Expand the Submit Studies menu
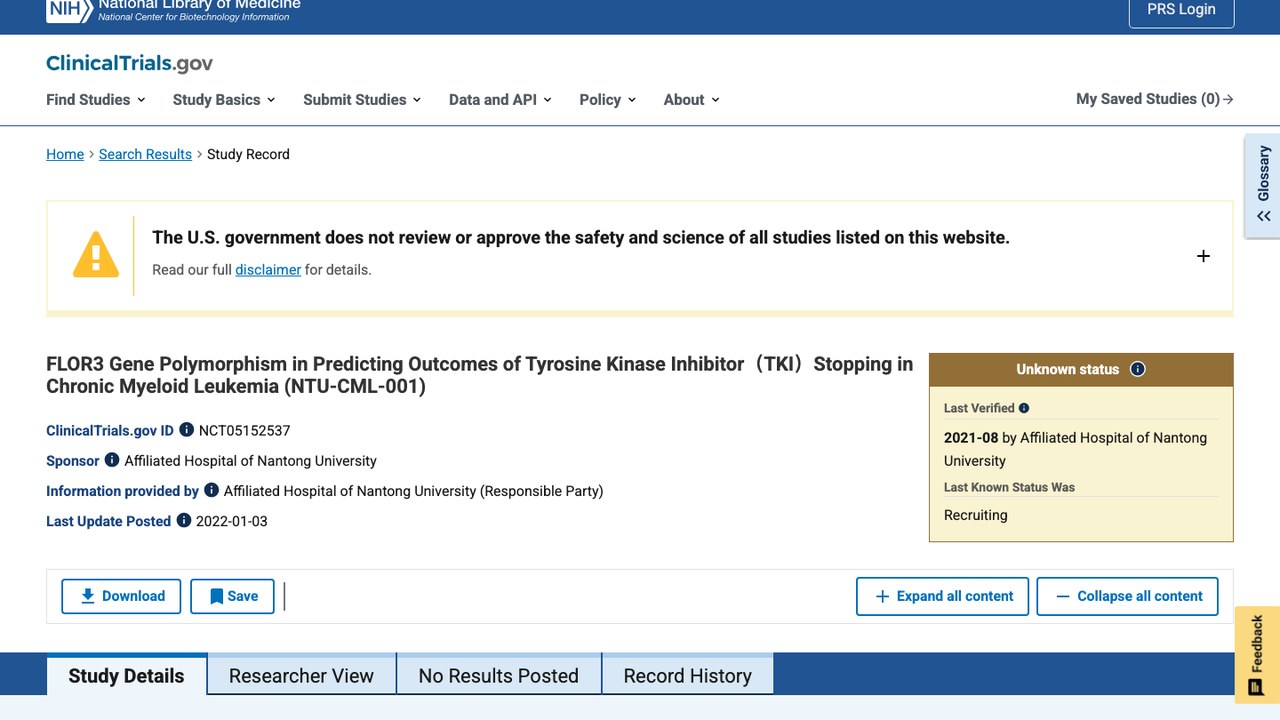Image resolution: width=1280 pixels, height=720 pixels. pos(362,99)
